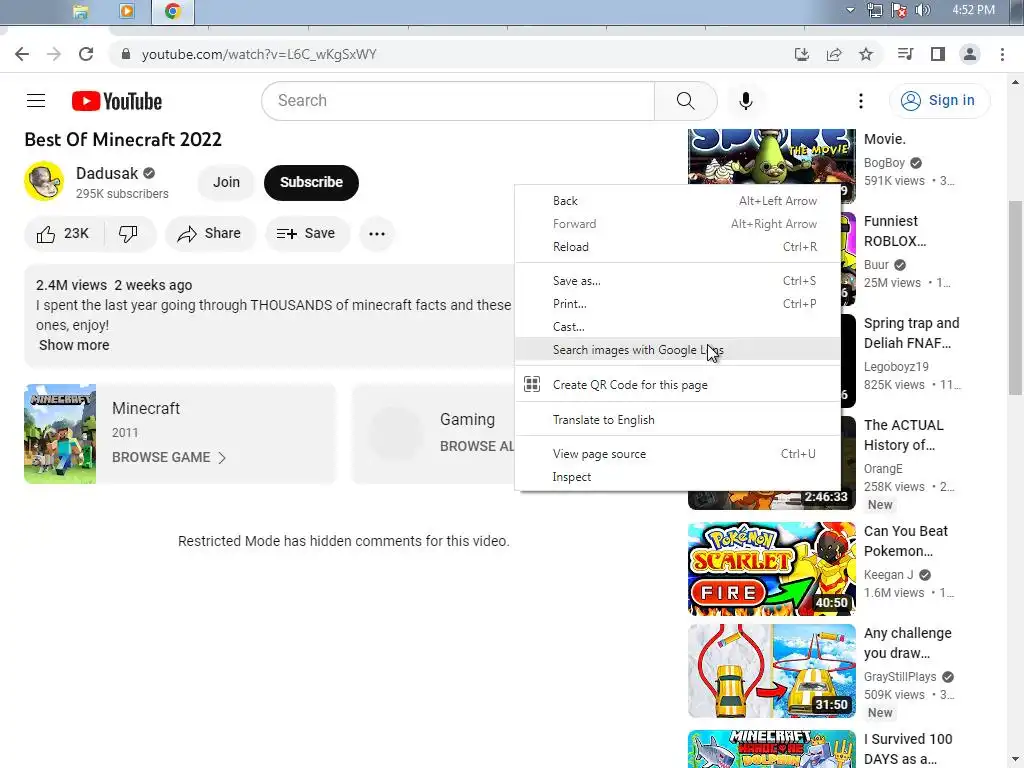
Task: Expand description with Show more
Action: coord(74,345)
